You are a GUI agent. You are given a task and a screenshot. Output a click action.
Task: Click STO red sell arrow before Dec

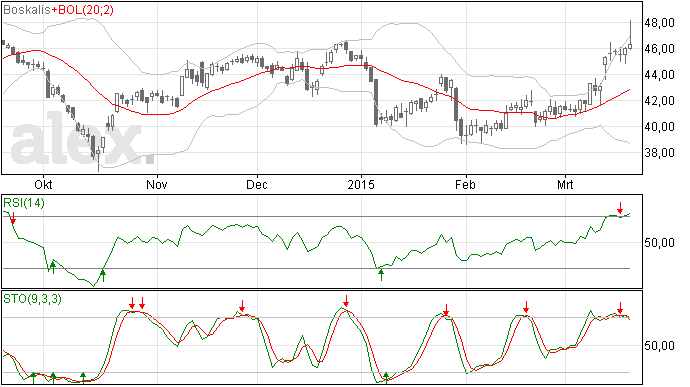(242, 306)
